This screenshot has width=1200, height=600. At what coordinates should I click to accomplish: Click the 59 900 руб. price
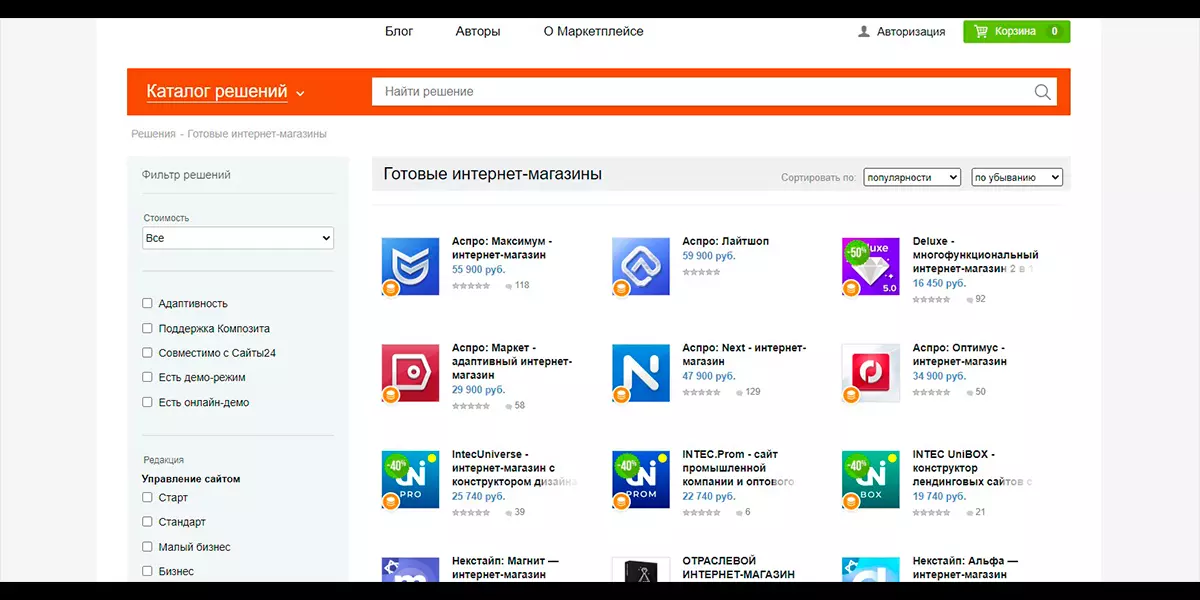click(709, 256)
